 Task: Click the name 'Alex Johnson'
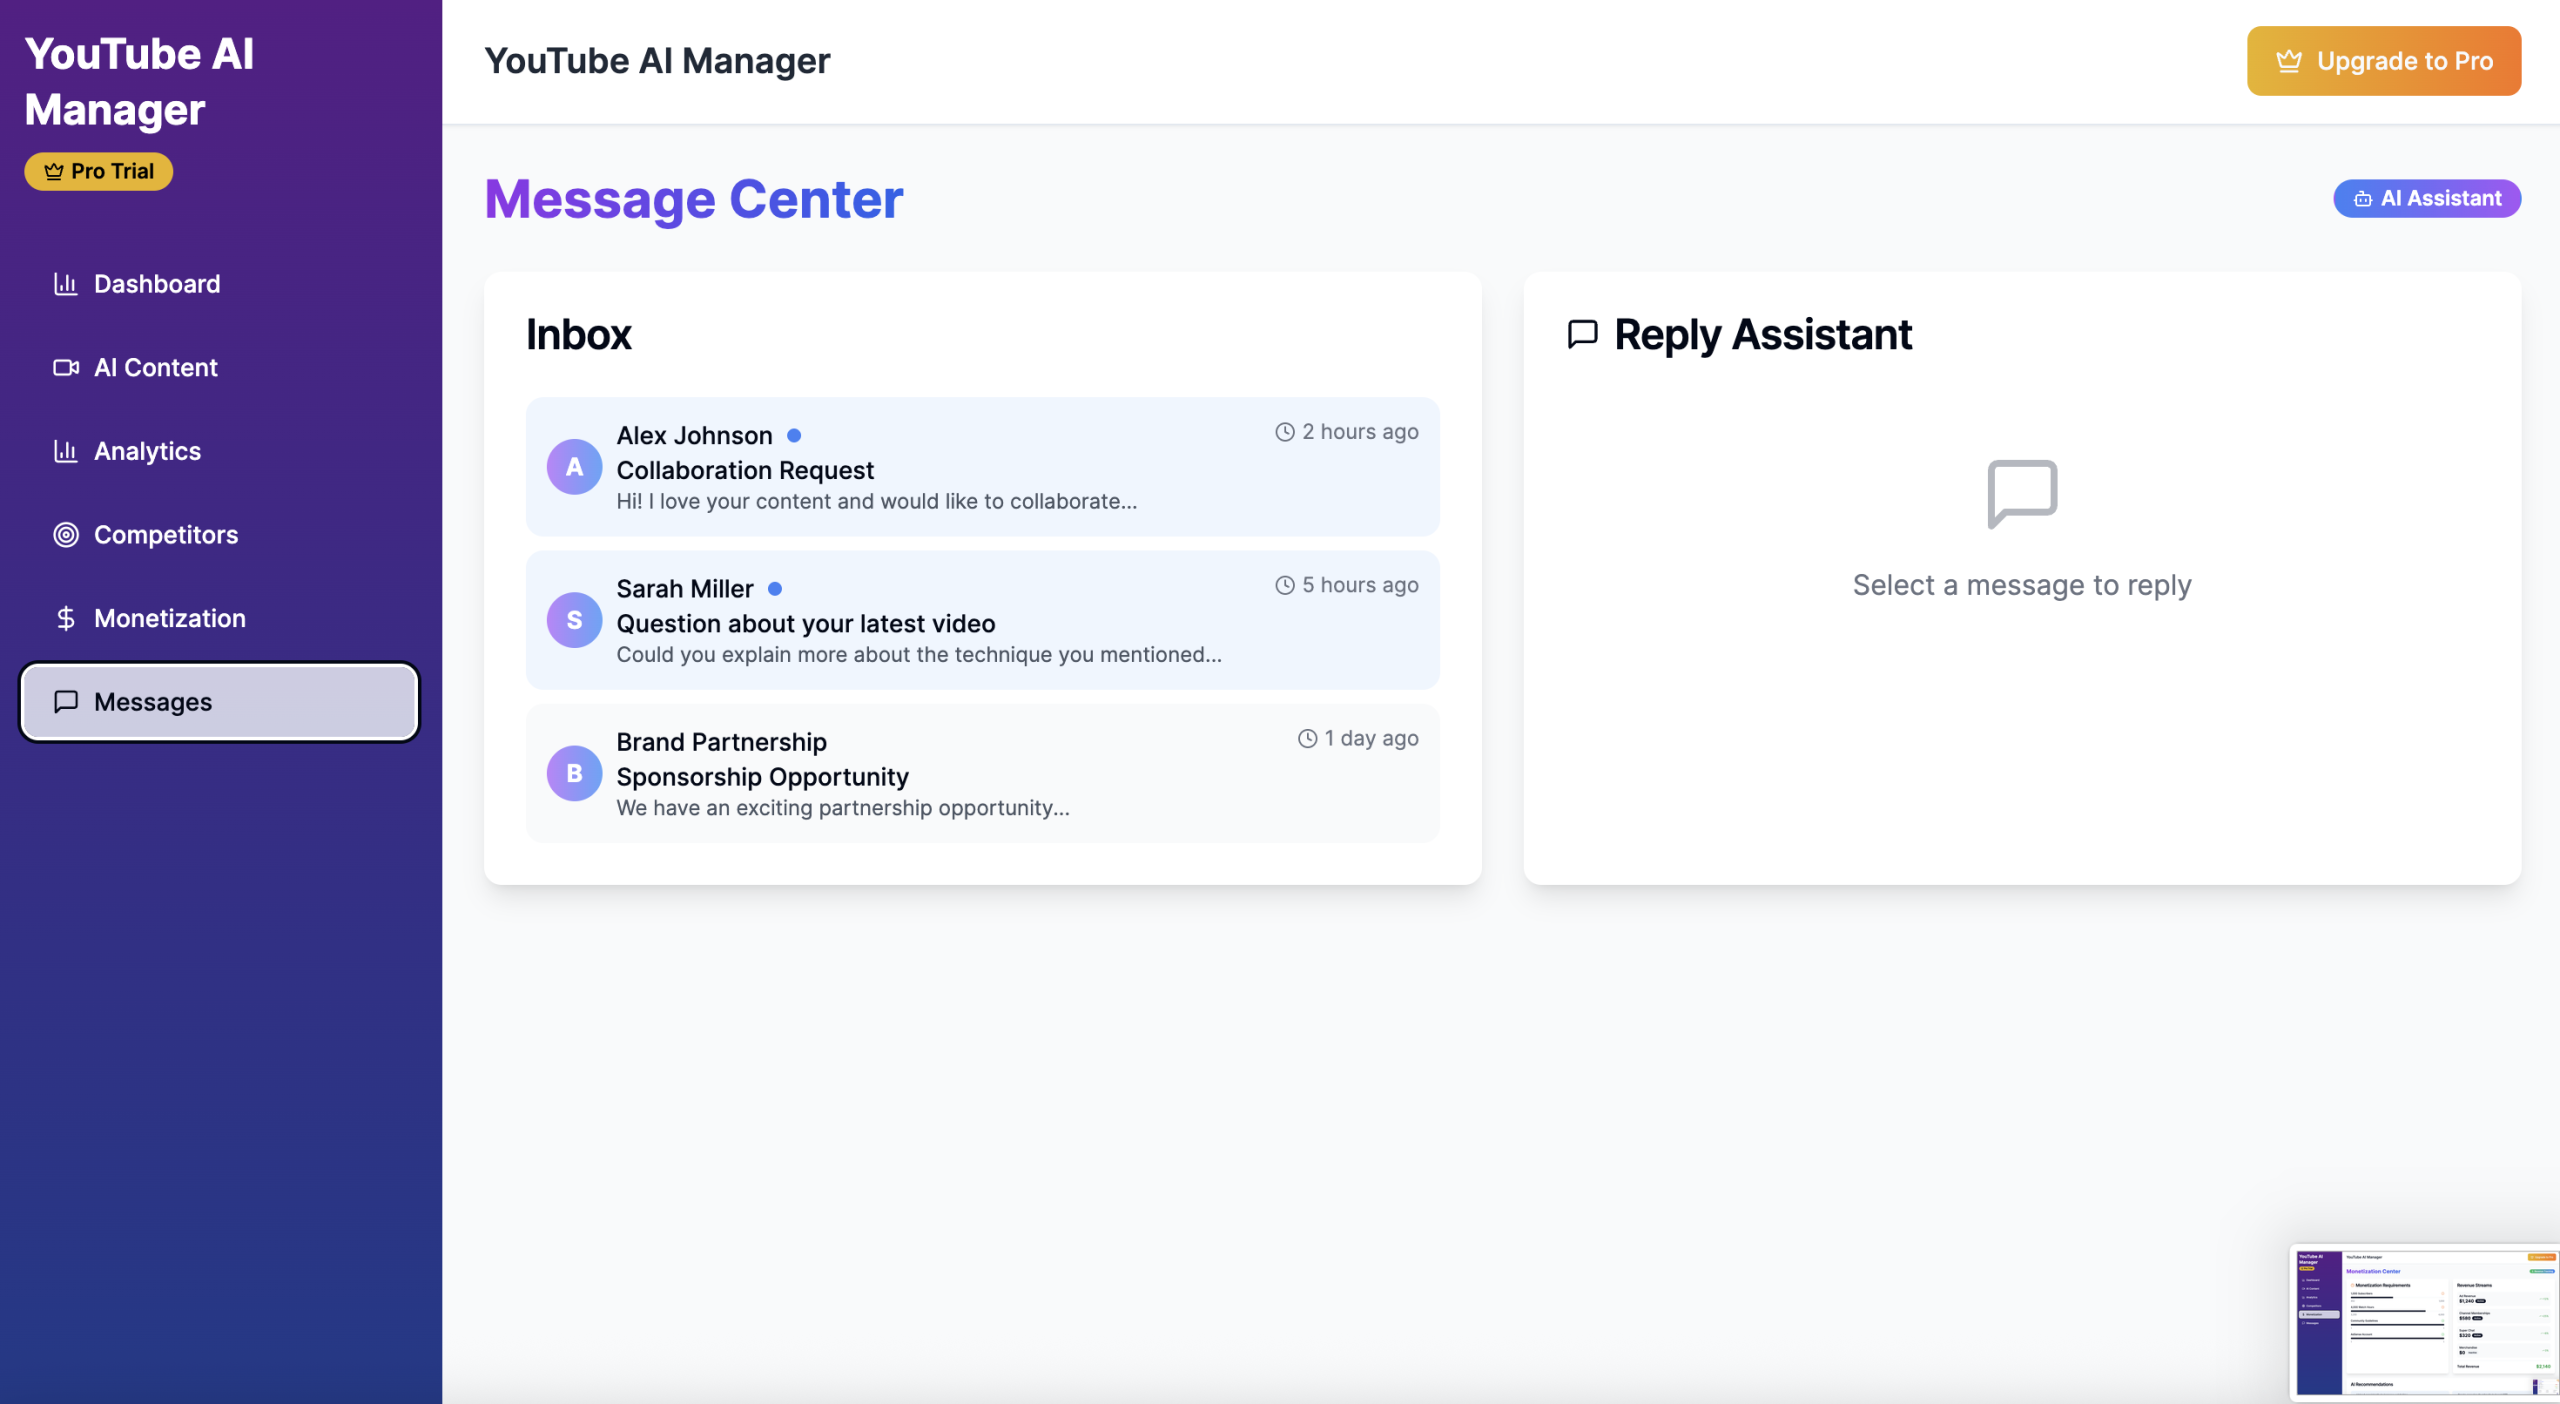coord(694,435)
